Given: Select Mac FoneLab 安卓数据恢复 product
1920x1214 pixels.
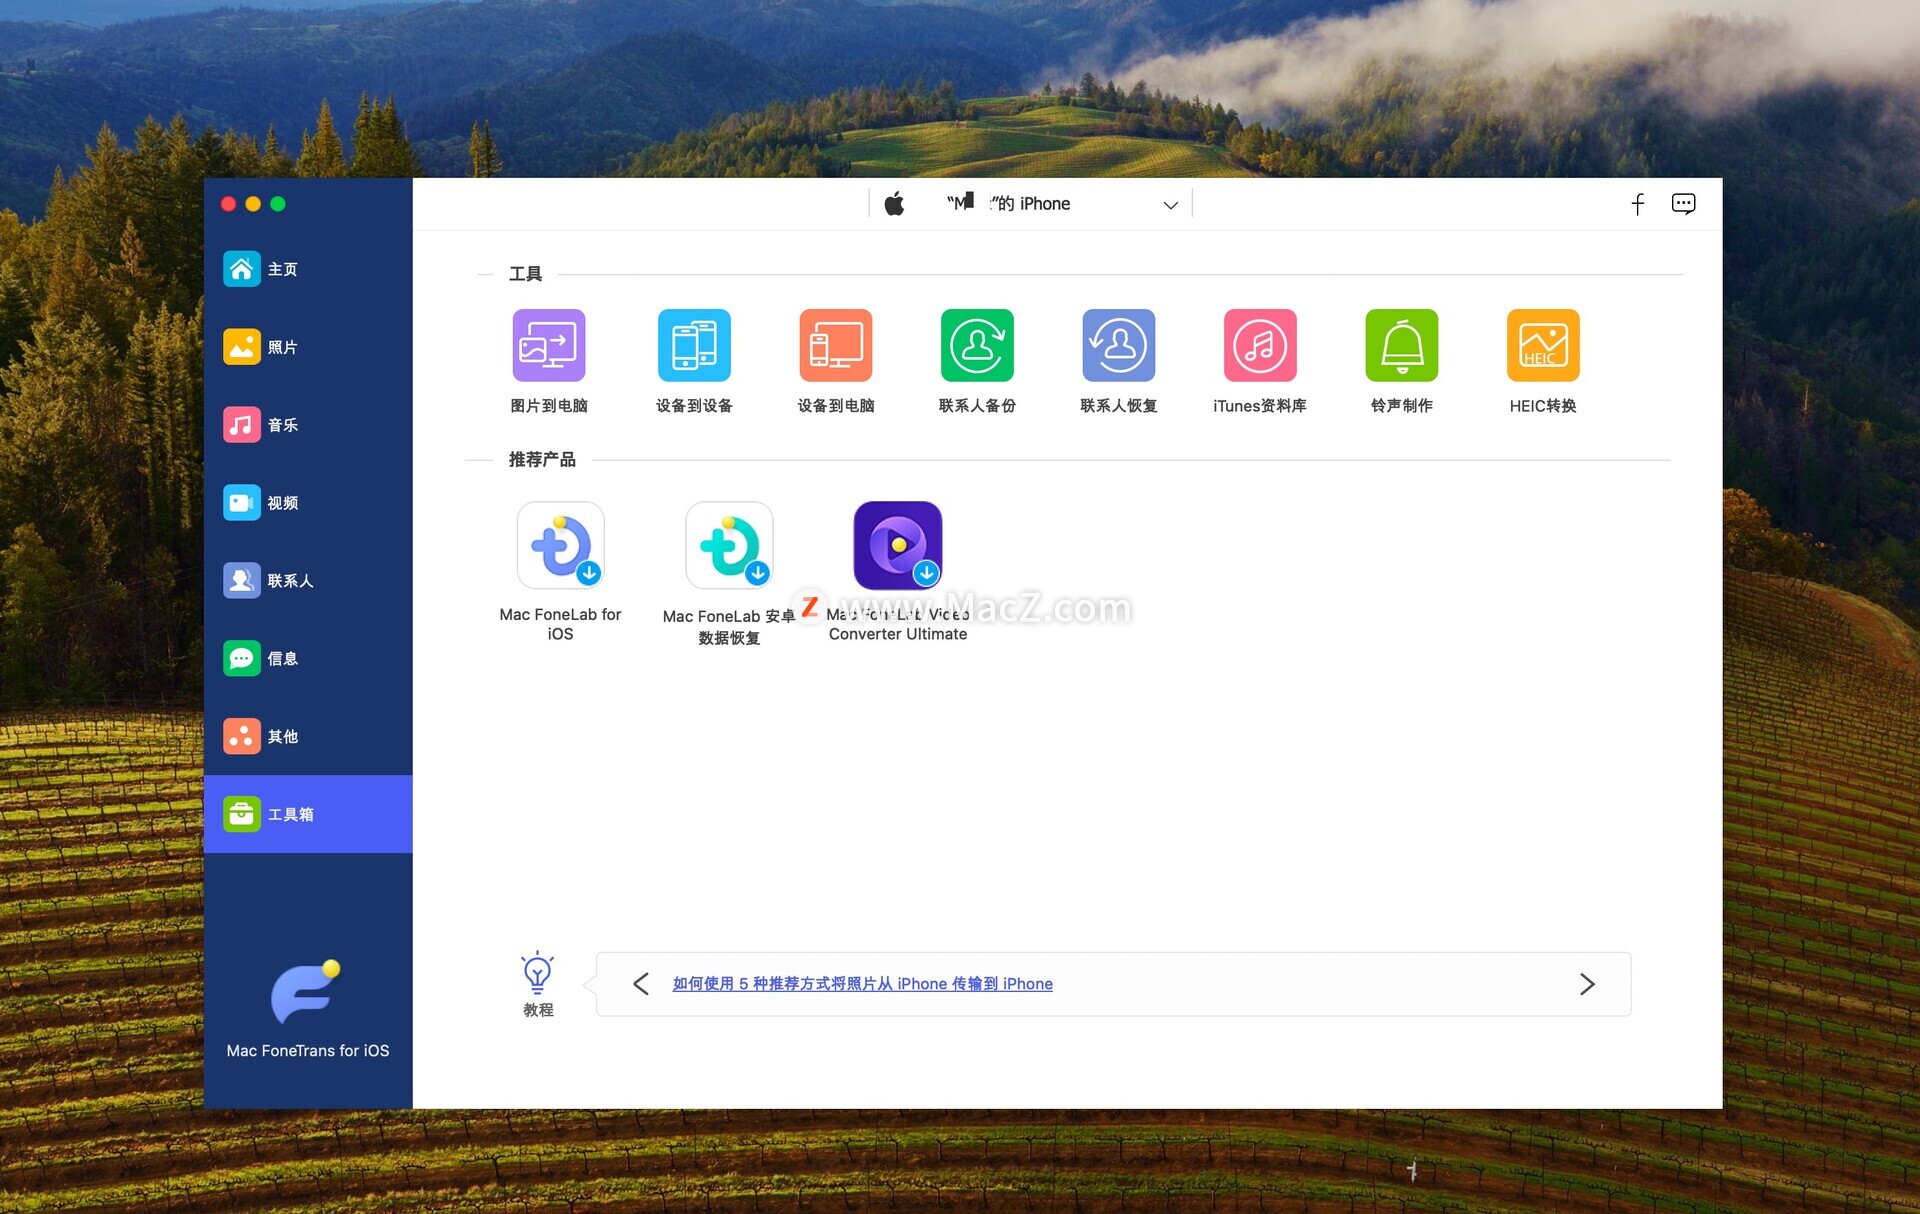Looking at the screenshot, I should tap(729, 546).
